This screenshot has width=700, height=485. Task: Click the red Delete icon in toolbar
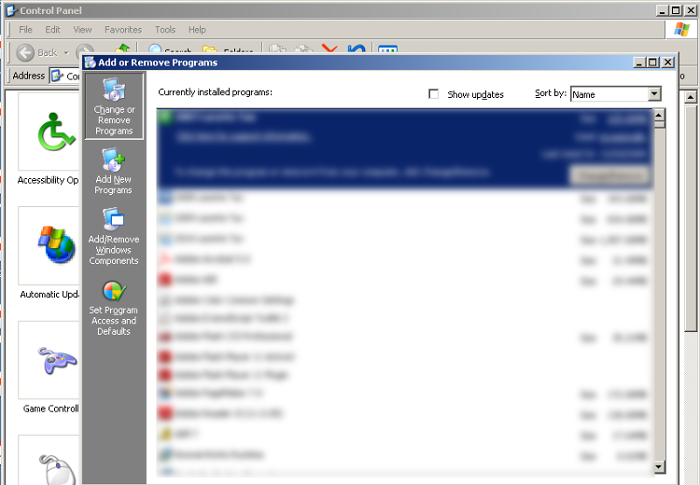point(329,52)
